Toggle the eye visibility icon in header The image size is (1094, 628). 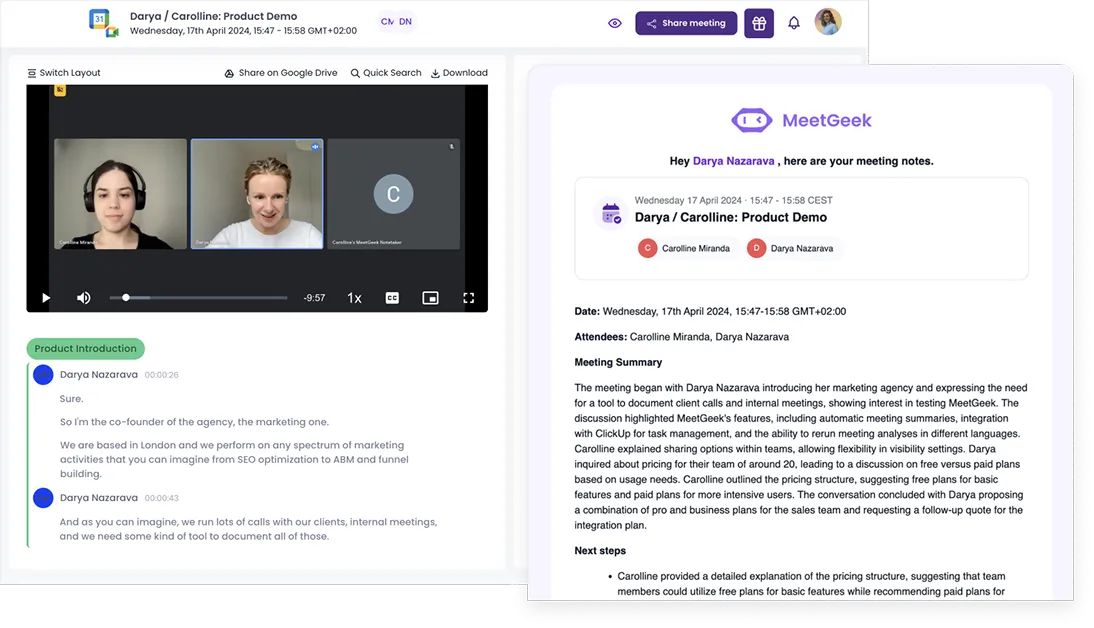click(x=615, y=23)
